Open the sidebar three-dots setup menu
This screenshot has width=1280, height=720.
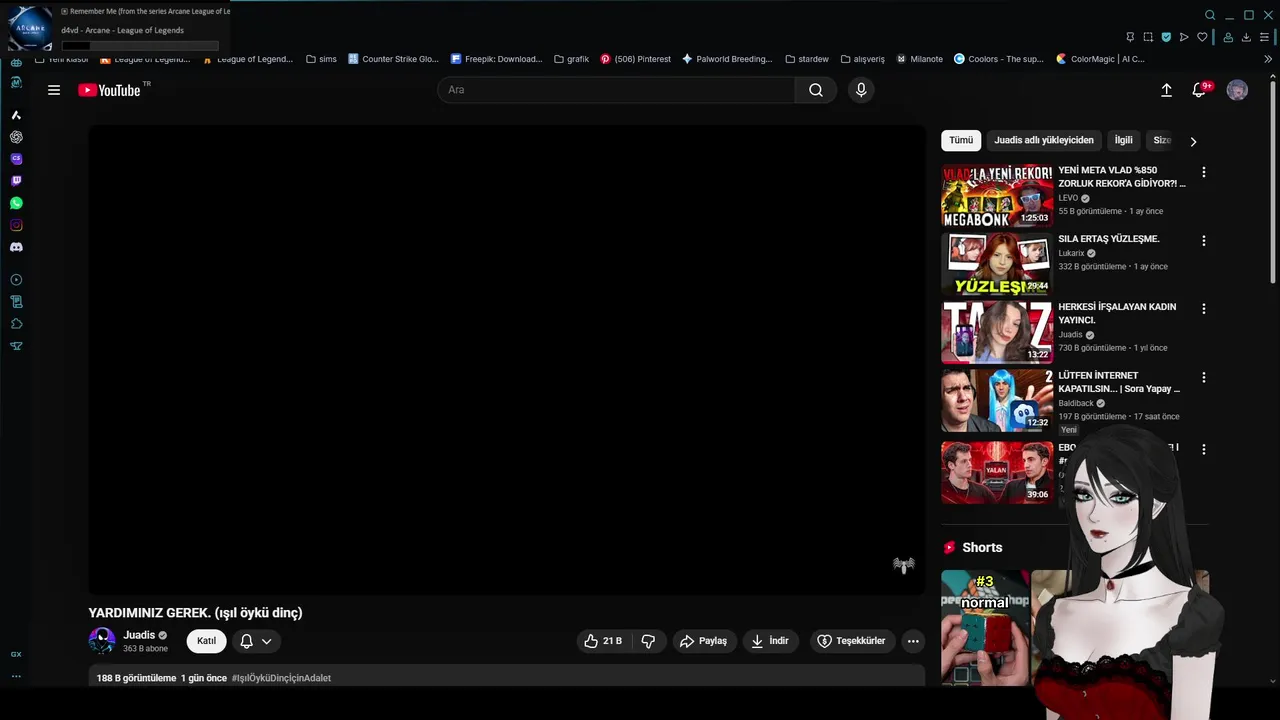point(16,676)
